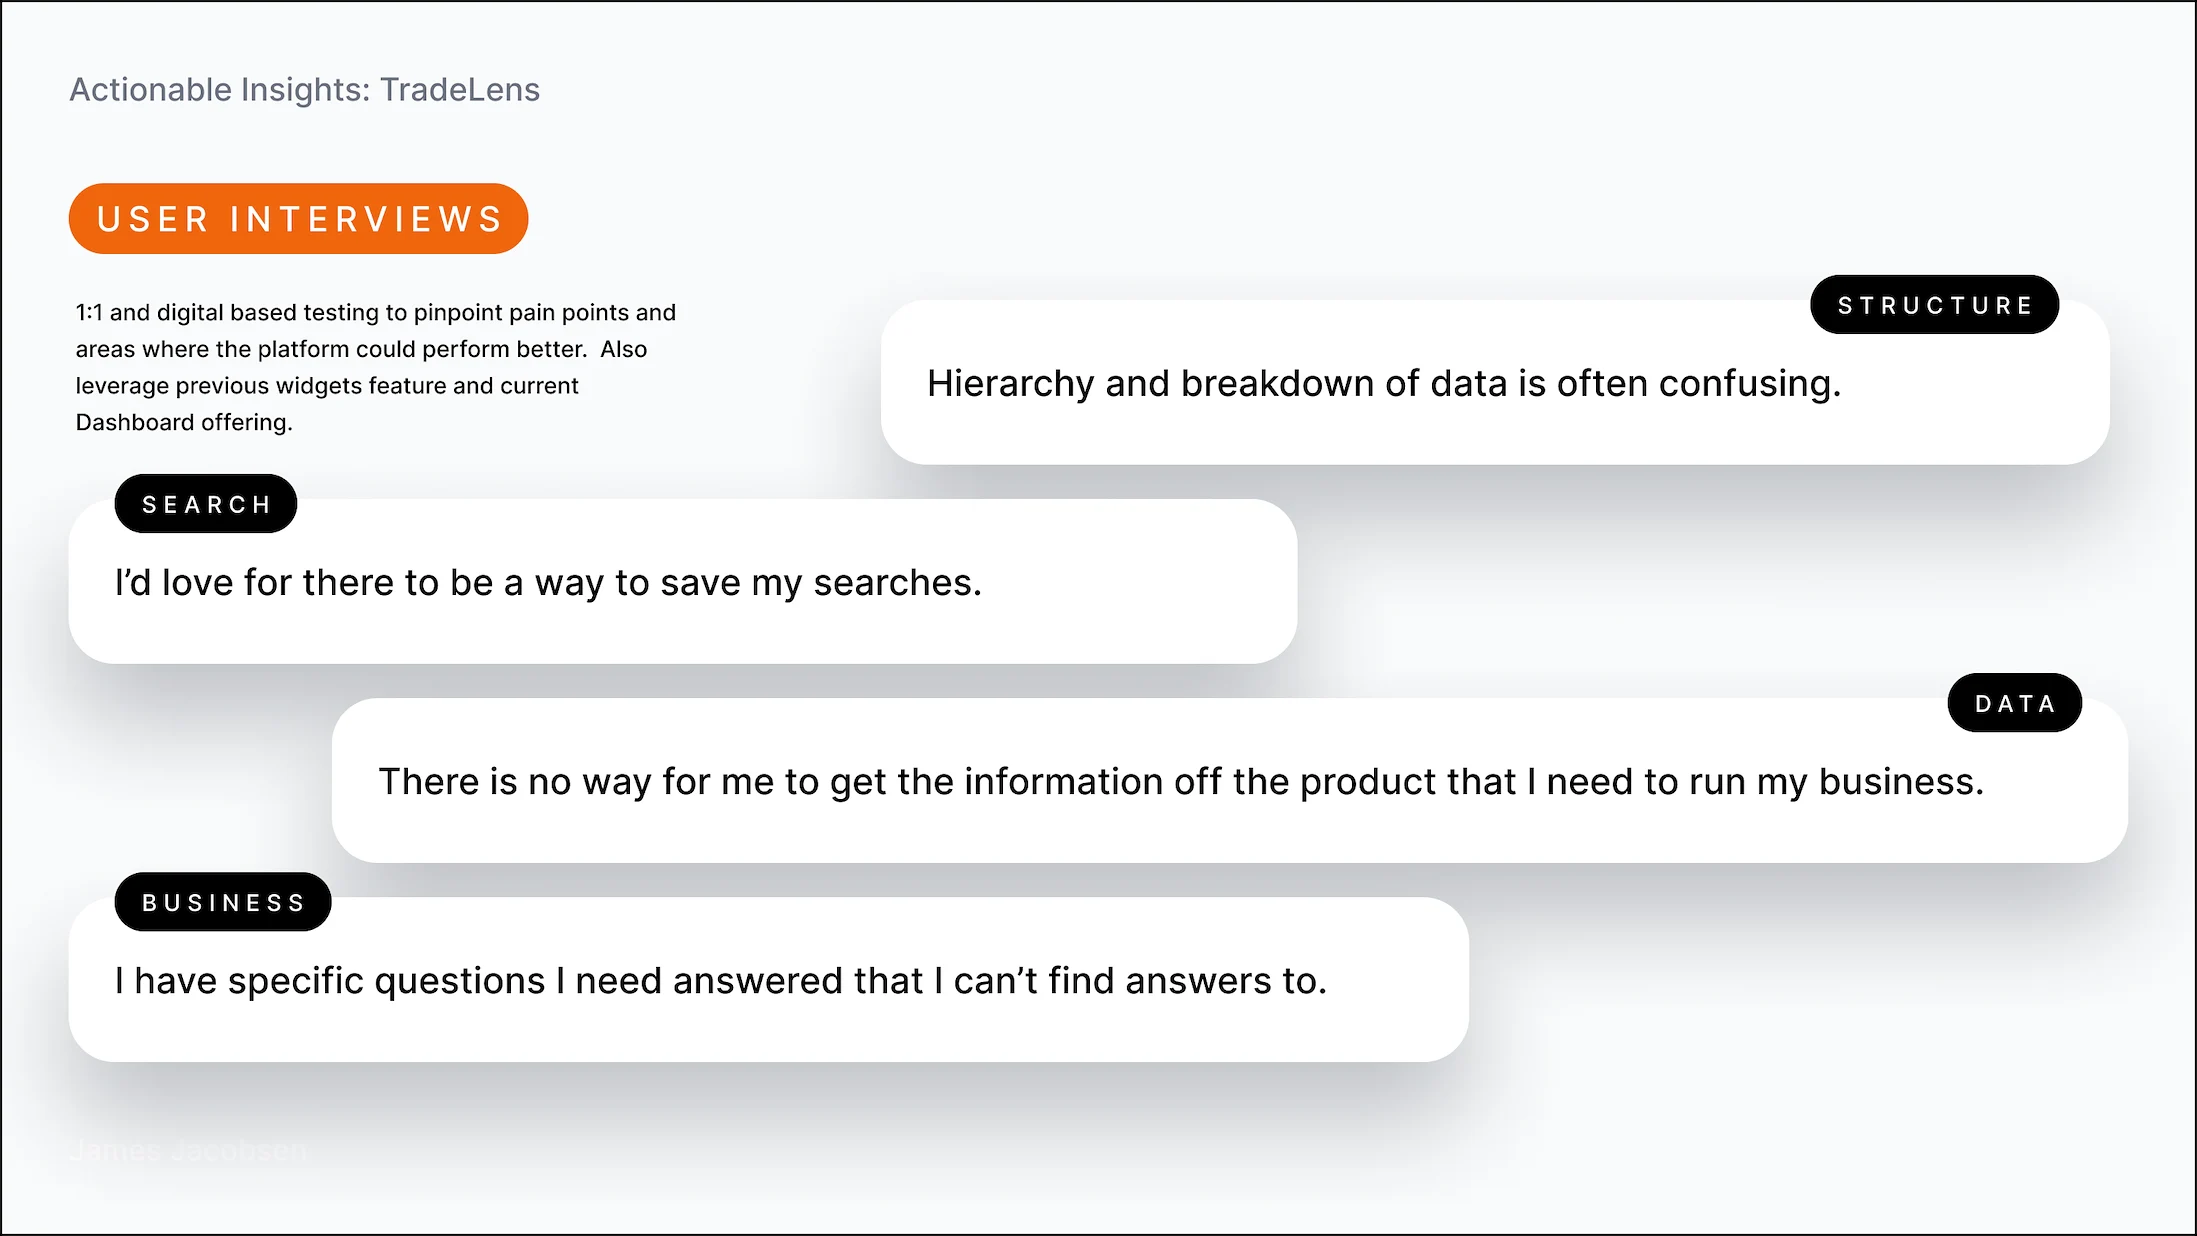Select the STRUCTURE tag label
This screenshot has height=1236, width=2197.
coord(1934,305)
